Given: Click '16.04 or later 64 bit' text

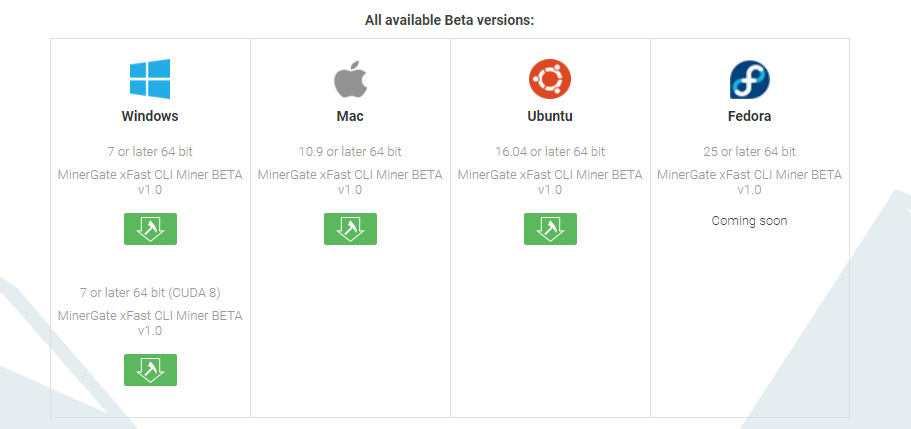Looking at the screenshot, I should [550, 152].
